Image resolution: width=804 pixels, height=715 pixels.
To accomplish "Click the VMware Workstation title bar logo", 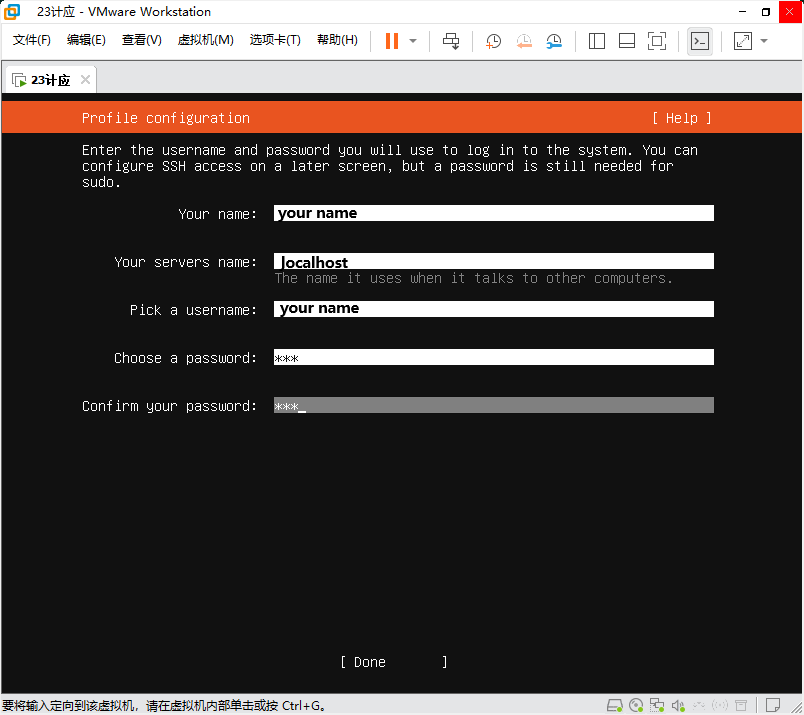I will [x=12, y=11].
